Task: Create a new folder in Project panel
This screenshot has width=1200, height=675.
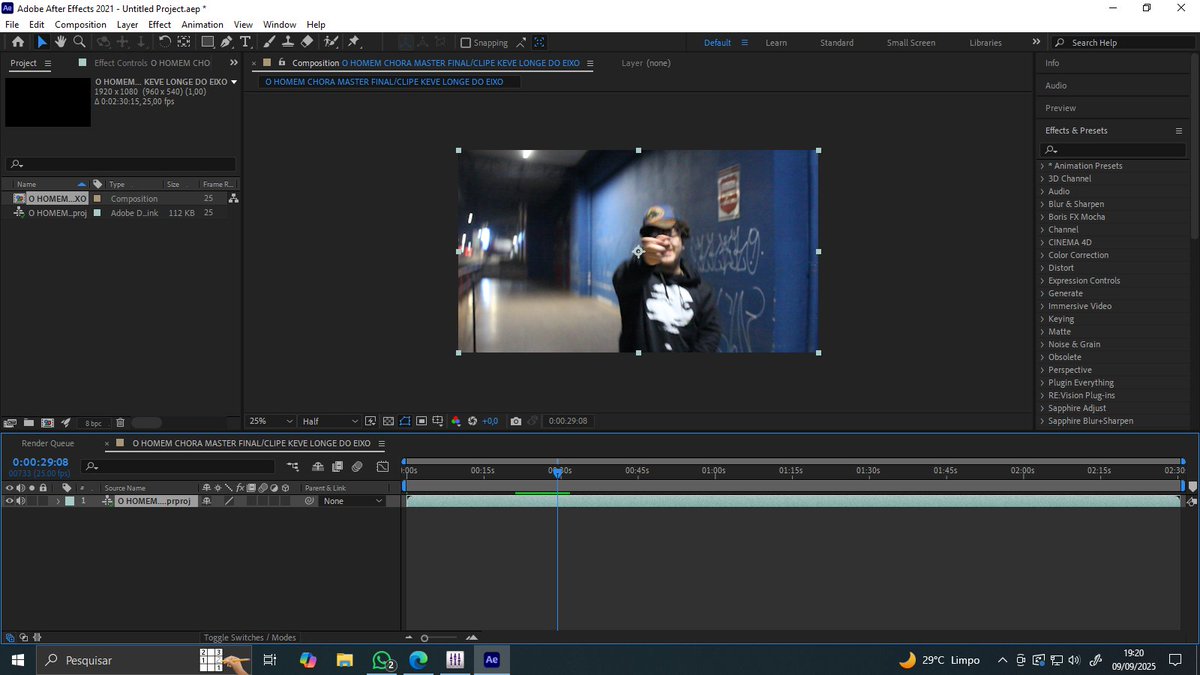Action: [x=28, y=423]
